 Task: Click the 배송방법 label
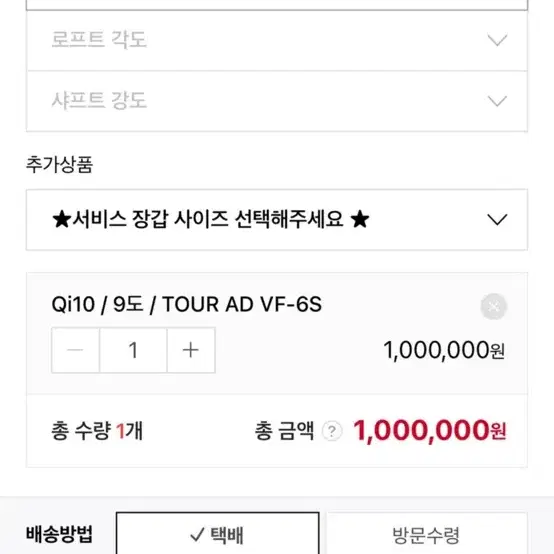pyautogui.click(x=59, y=534)
